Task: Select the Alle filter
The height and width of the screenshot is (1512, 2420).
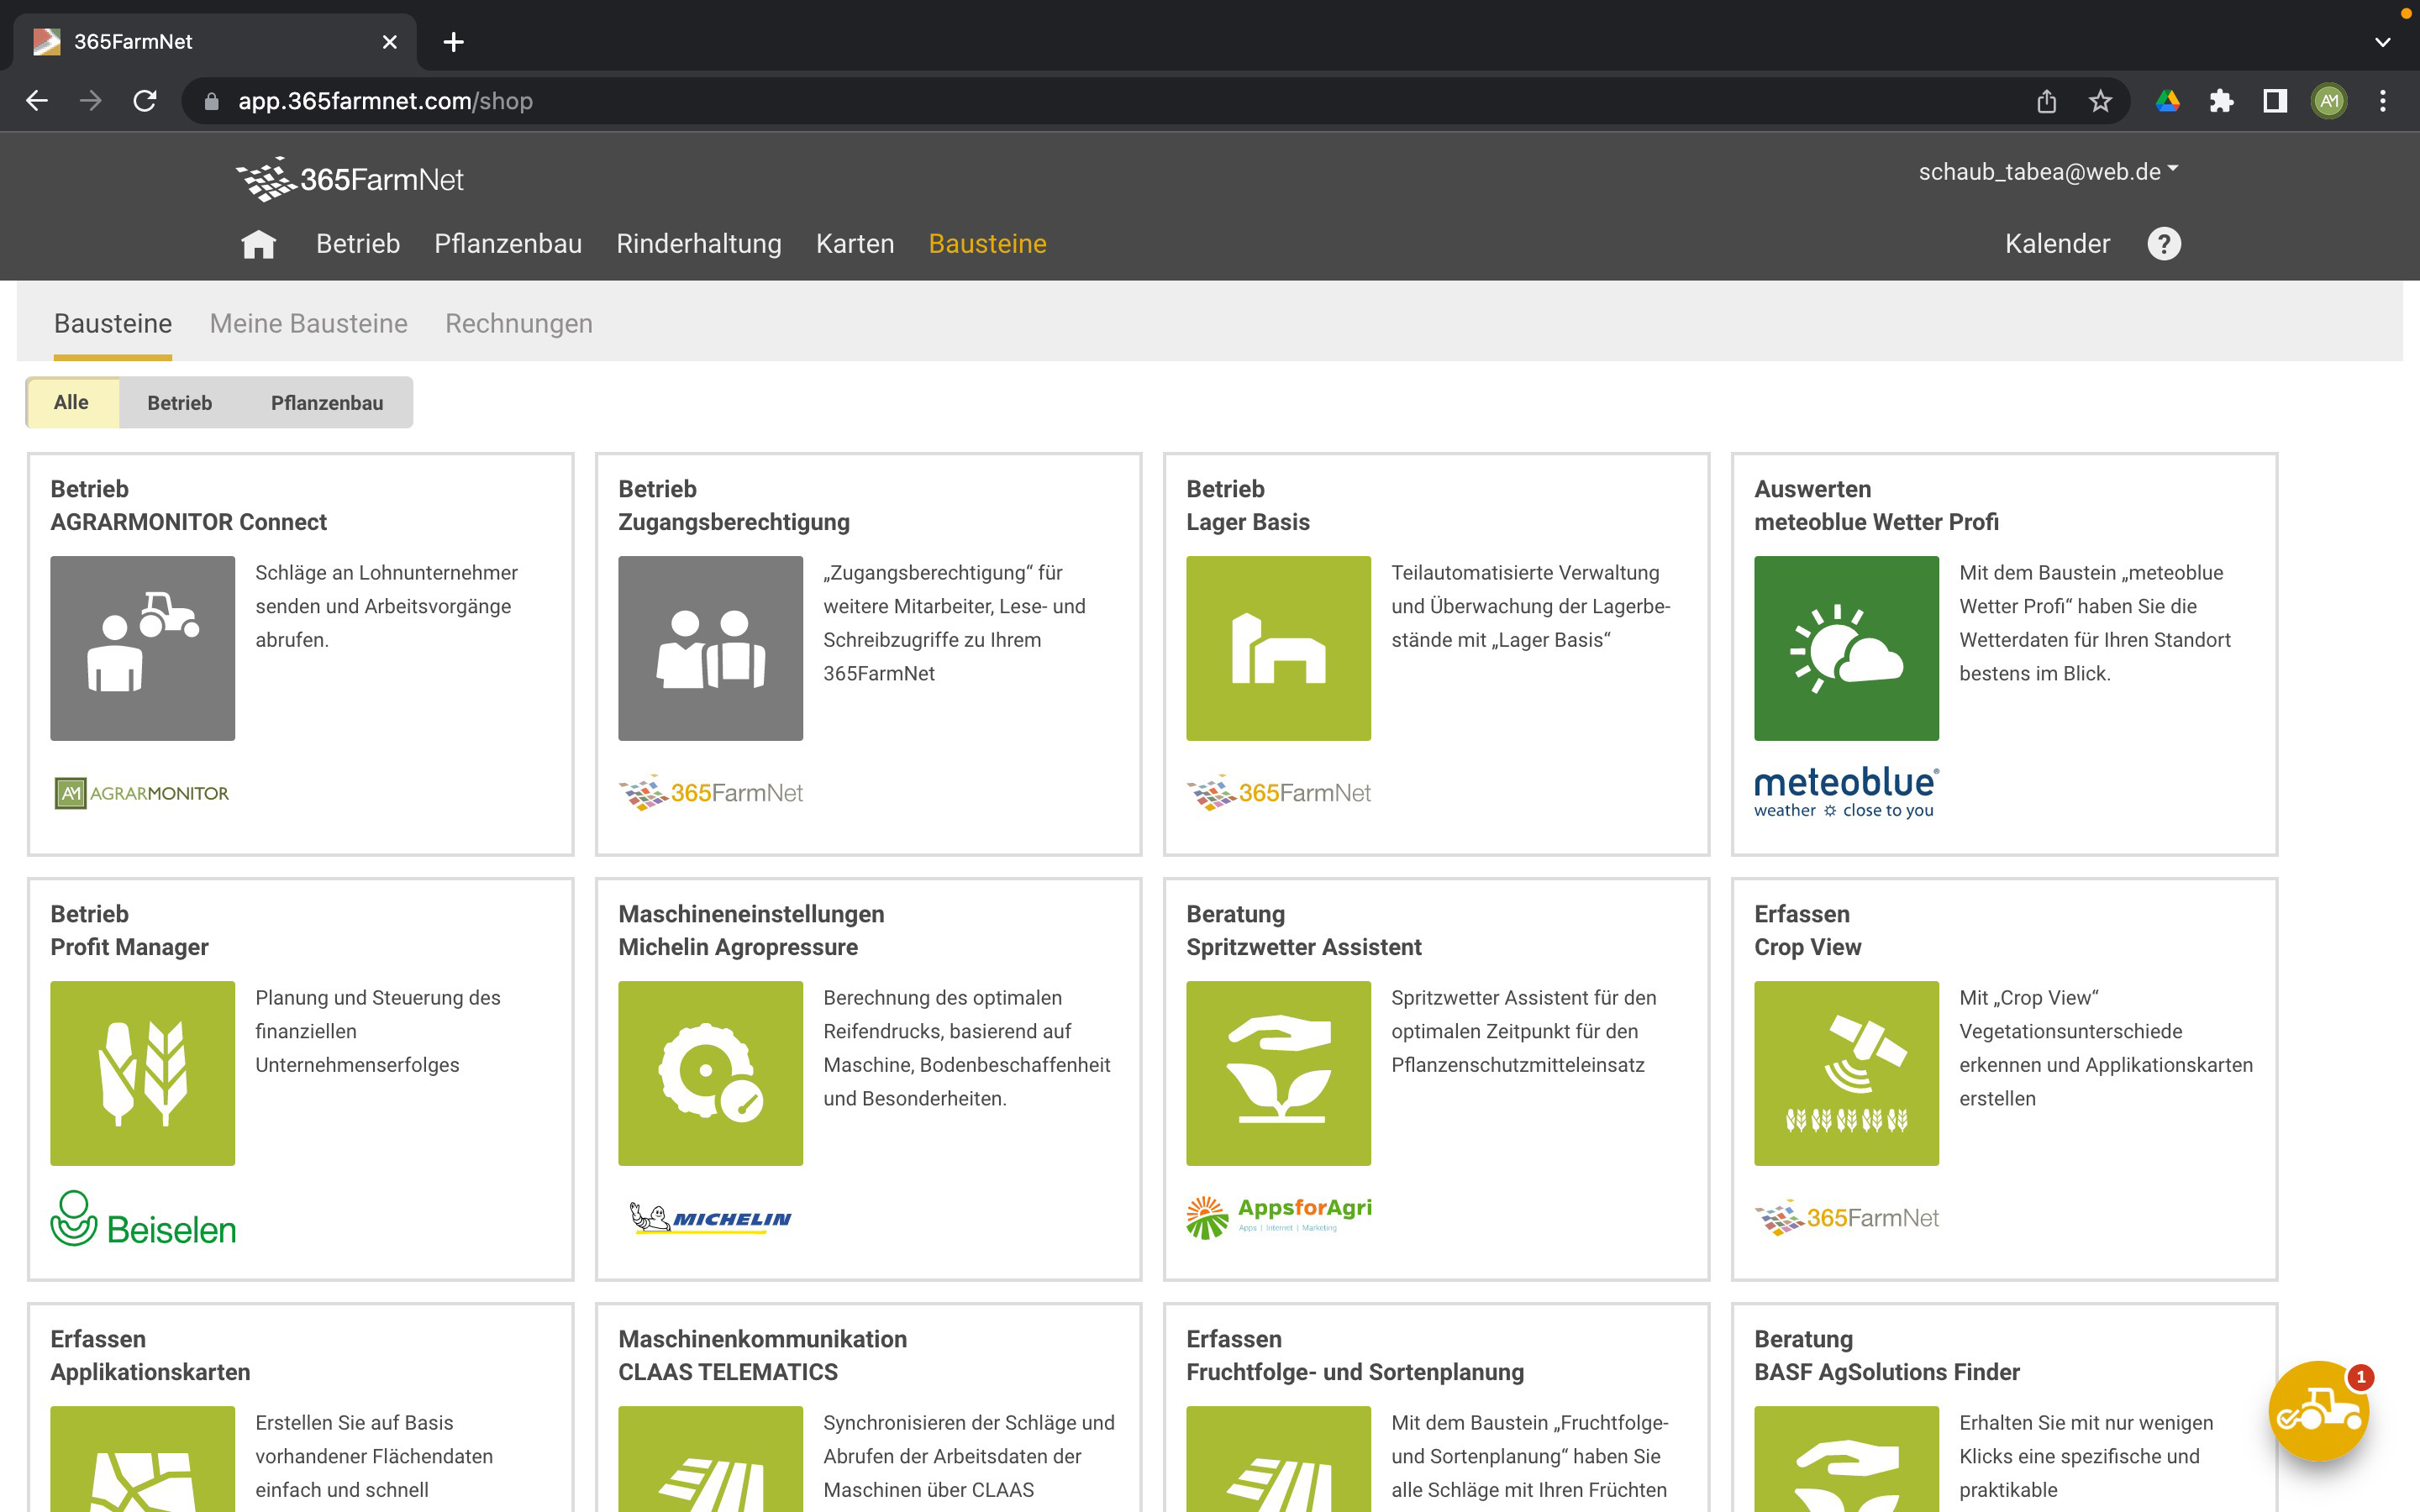Action: coord(71,402)
